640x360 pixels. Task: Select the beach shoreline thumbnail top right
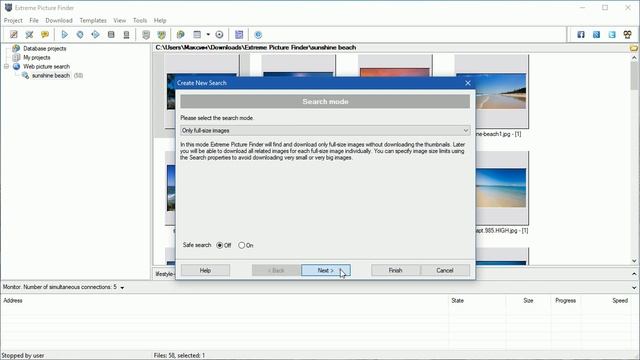[501, 91]
